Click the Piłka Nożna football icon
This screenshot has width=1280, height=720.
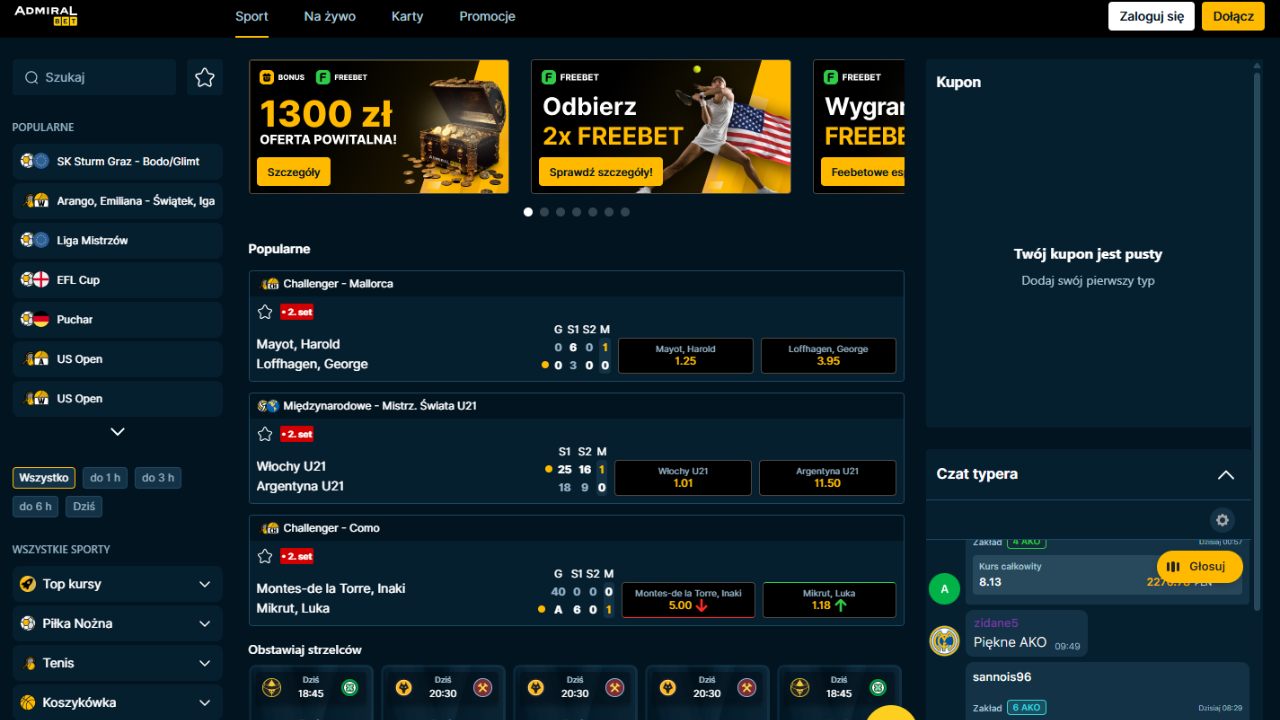tap(28, 623)
